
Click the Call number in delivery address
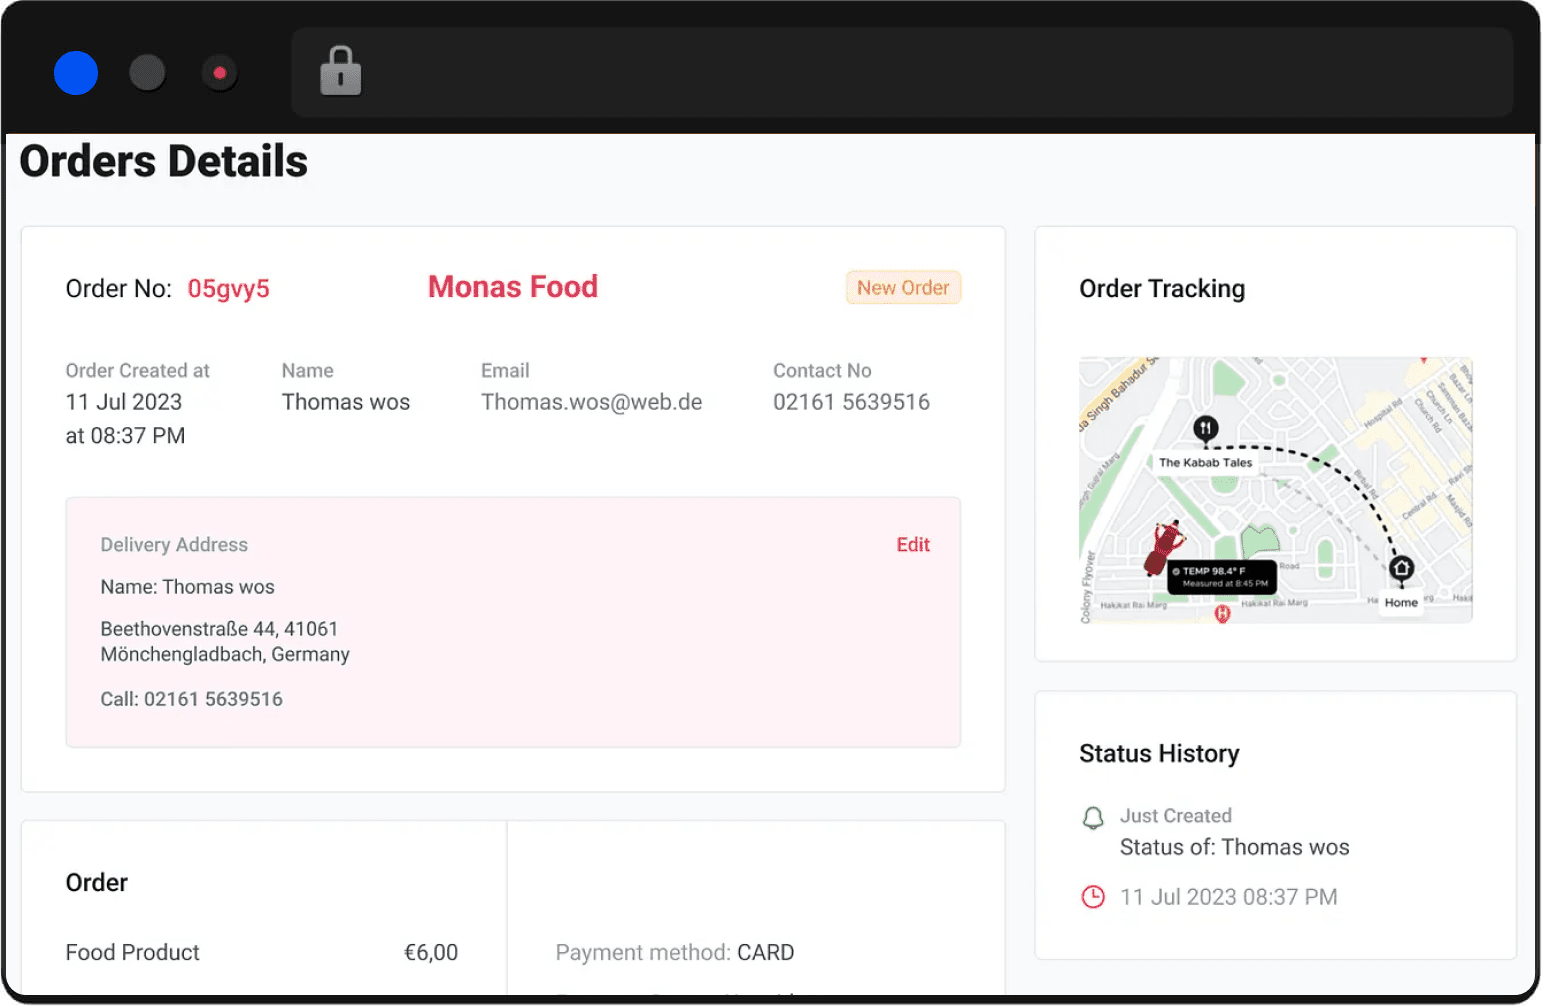coord(213,699)
